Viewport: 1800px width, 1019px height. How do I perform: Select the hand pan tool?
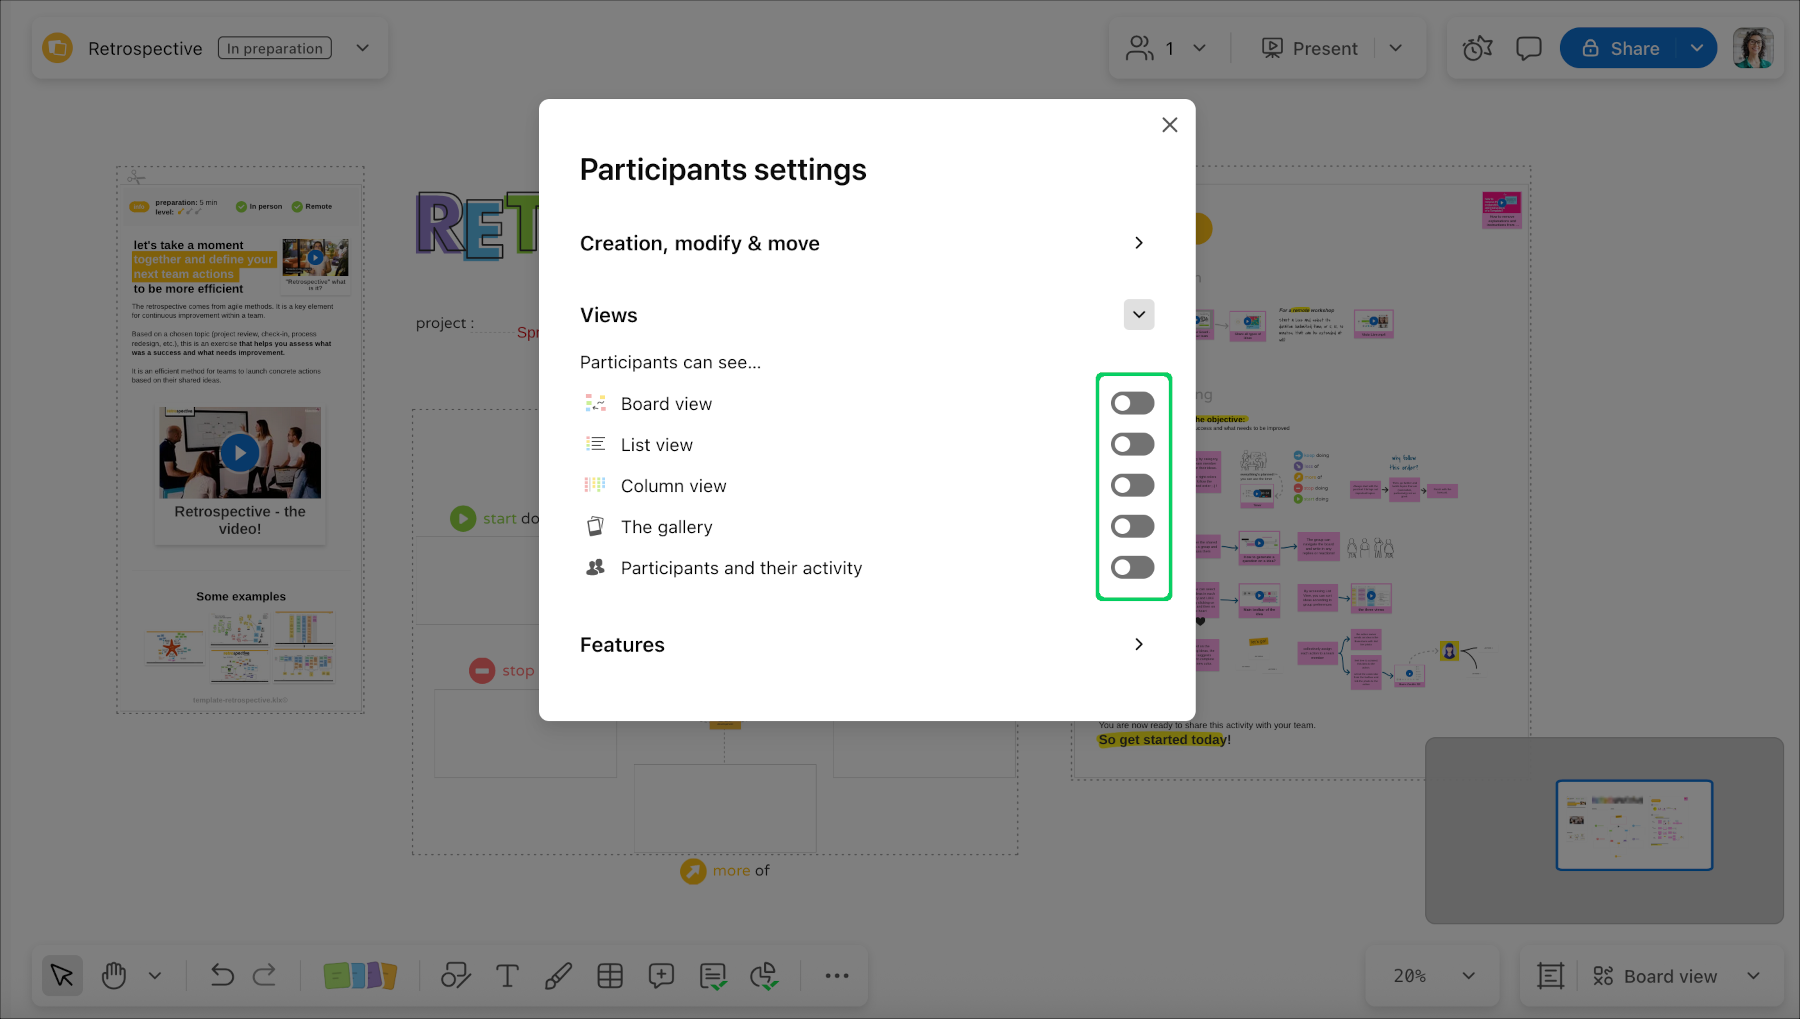pyautogui.click(x=114, y=975)
